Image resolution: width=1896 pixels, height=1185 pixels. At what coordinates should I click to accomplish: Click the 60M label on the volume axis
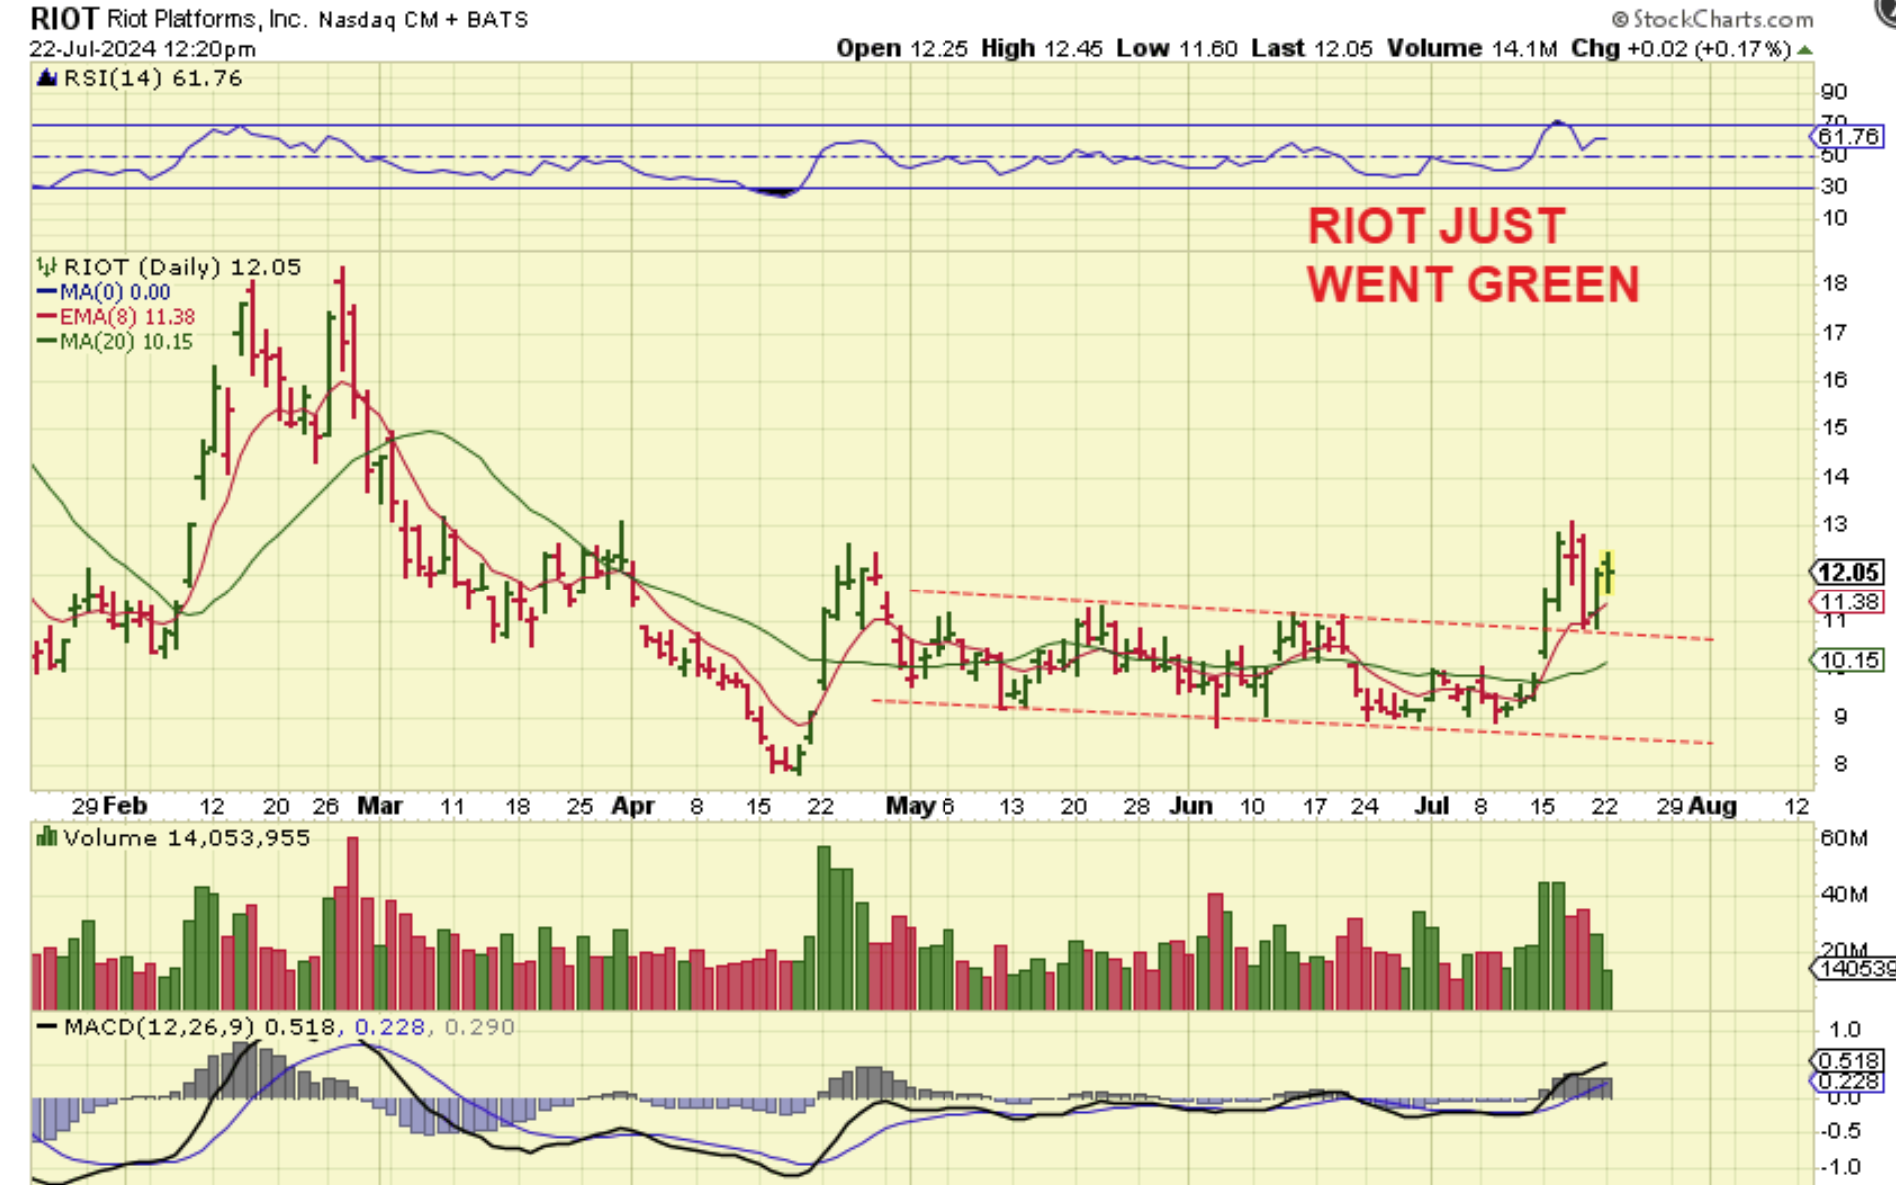1844,838
